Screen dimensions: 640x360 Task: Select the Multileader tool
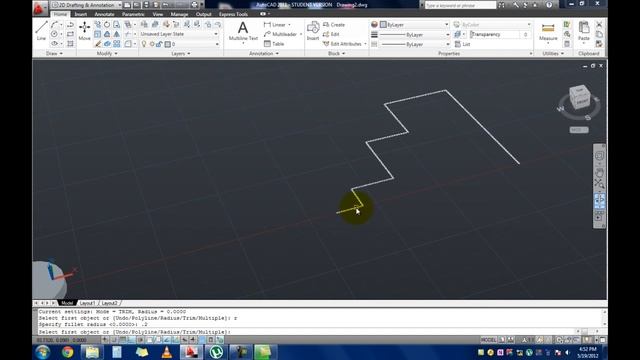[x=280, y=34]
